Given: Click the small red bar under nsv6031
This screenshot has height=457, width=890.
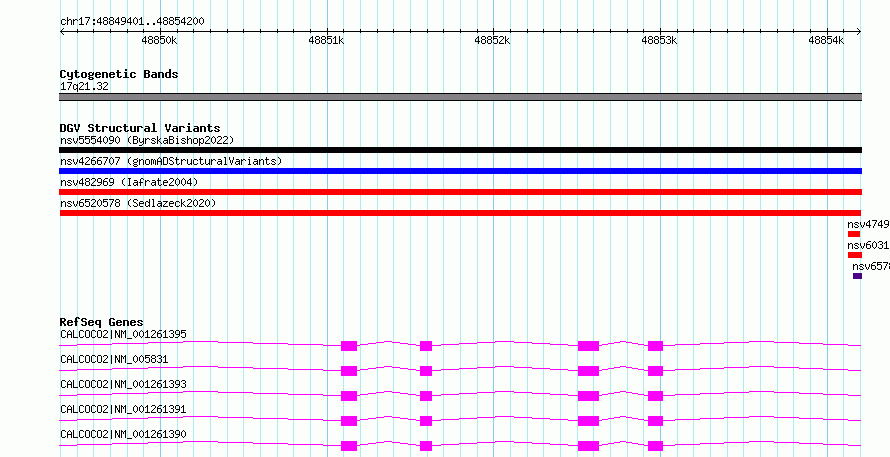Looking at the screenshot, I should coord(855,255).
